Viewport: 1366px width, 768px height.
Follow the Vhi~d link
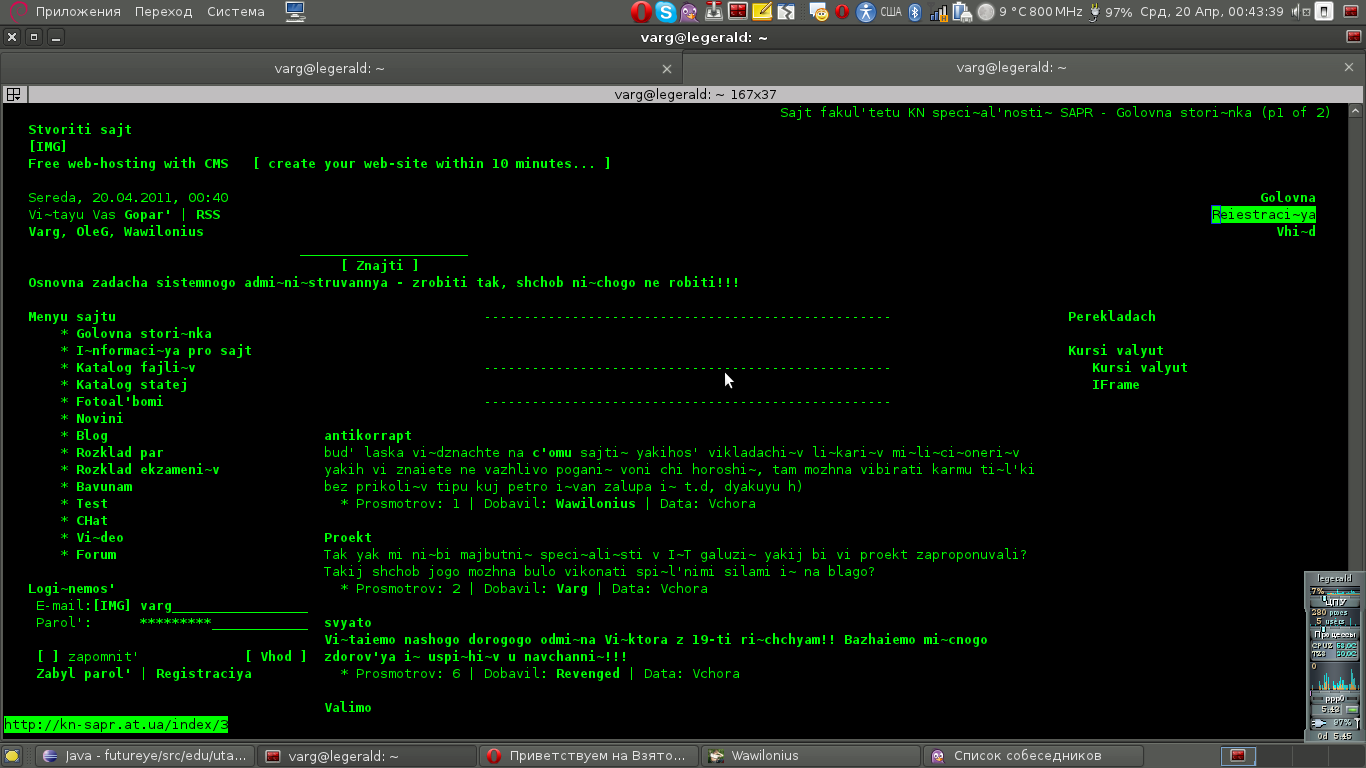(x=1296, y=232)
